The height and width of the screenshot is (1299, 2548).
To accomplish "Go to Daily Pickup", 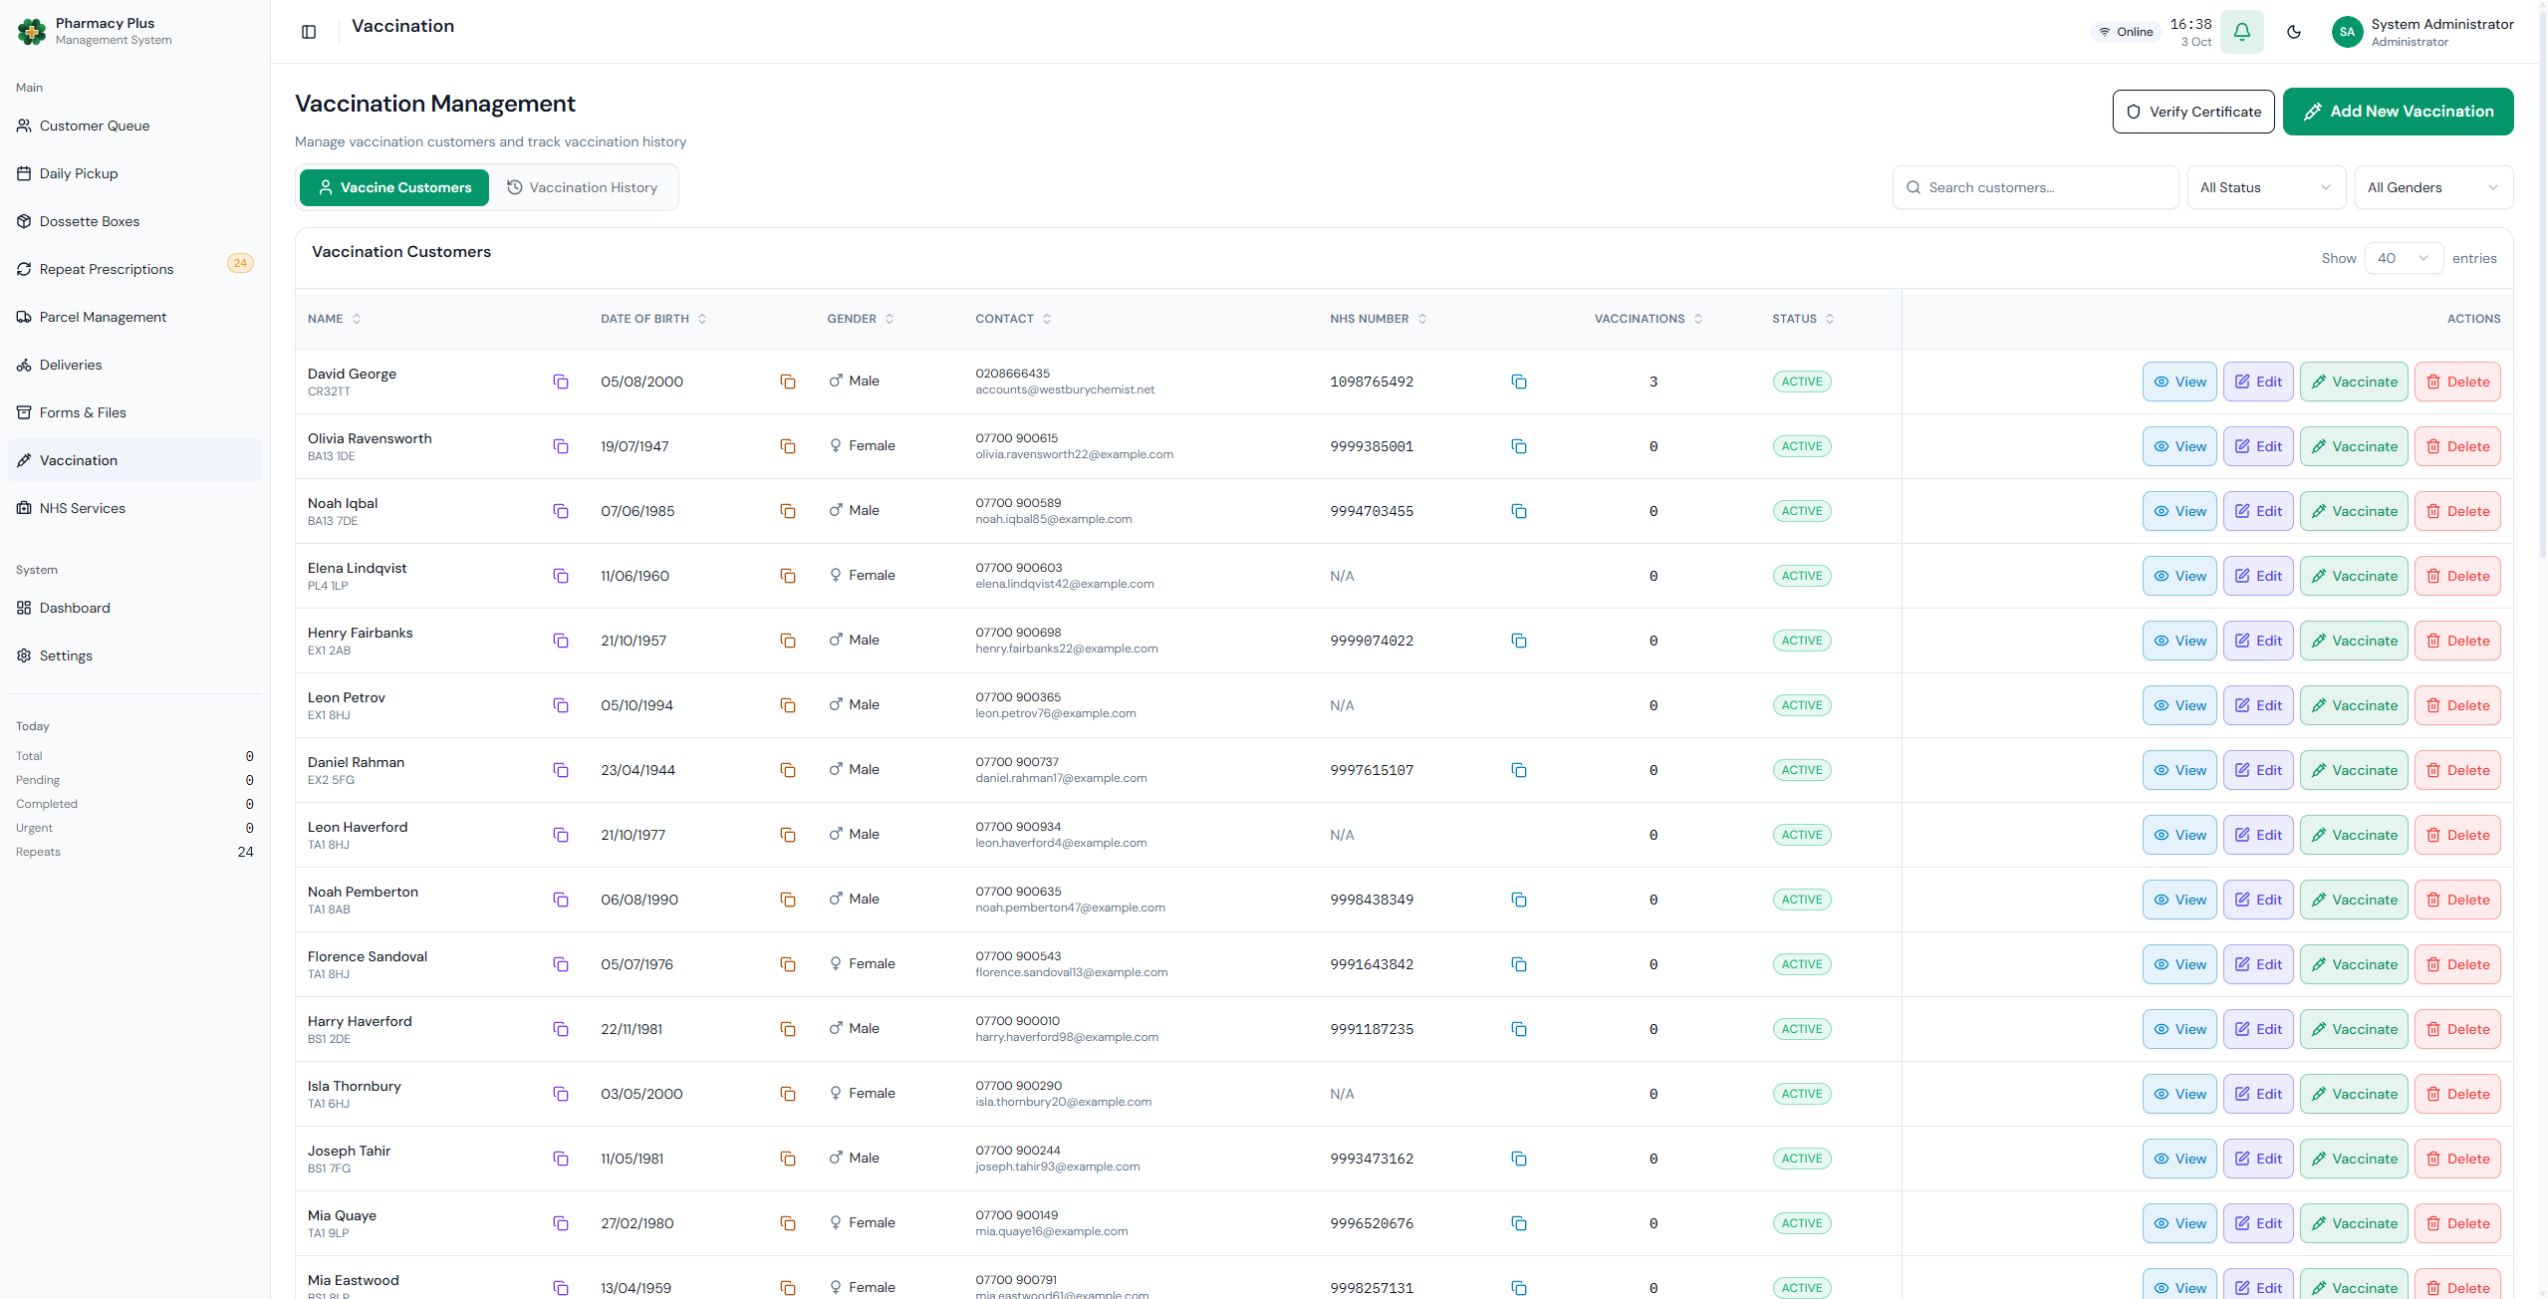I will (x=135, y=174).
